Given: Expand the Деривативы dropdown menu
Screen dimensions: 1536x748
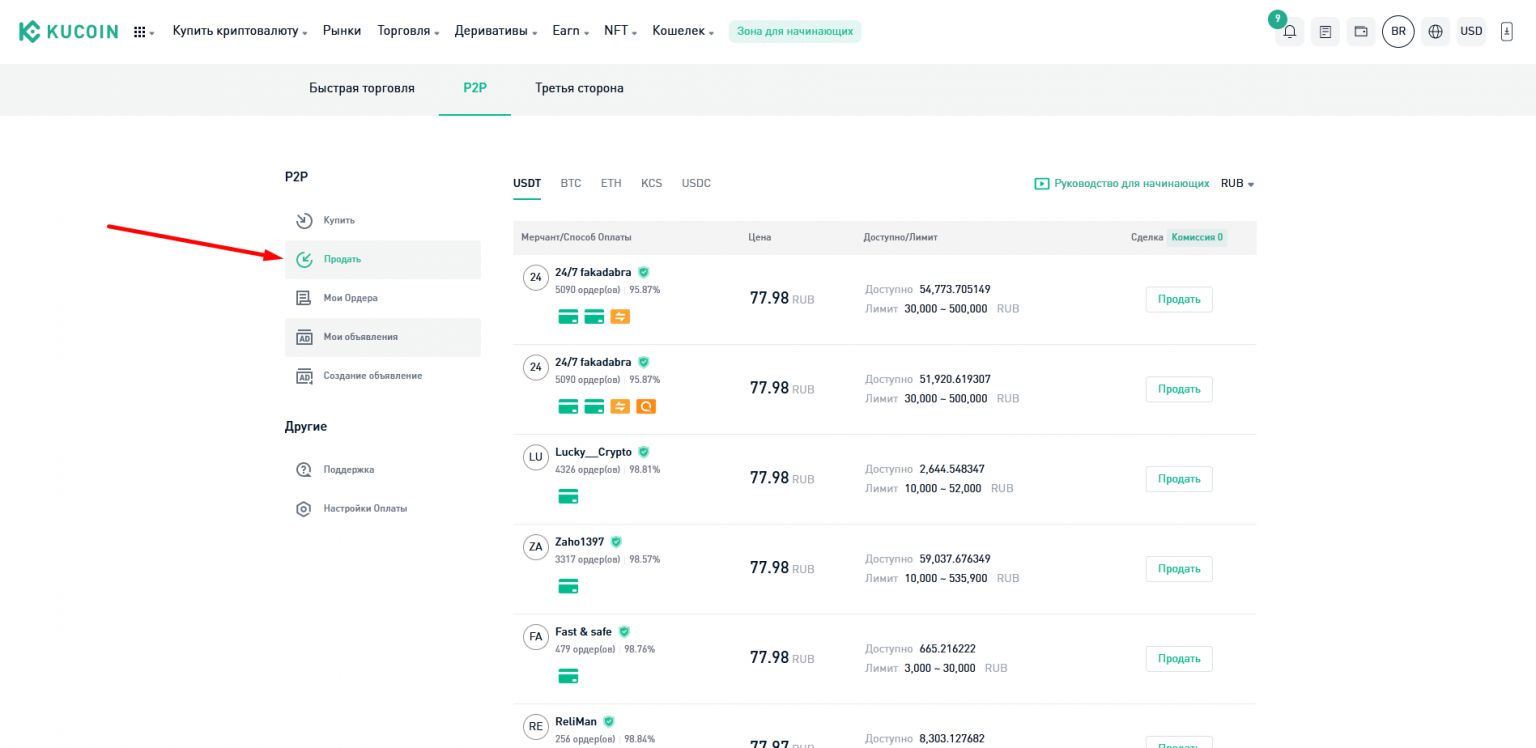Looking at the screenshot, I should point(496,31).
